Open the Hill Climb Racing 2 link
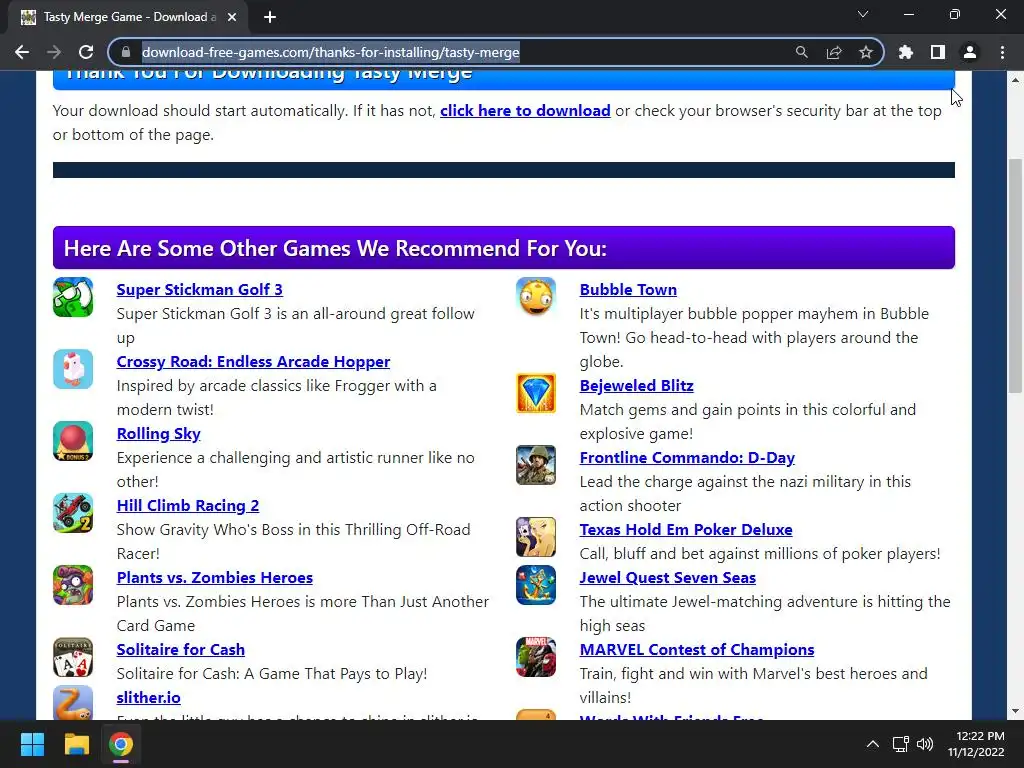Viewport: 1024px width, 768px height. 187,505
